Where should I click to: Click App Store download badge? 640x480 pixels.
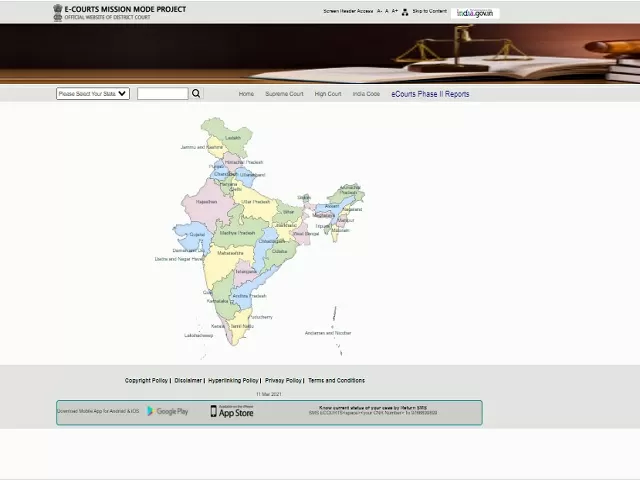tap(232, 411)
